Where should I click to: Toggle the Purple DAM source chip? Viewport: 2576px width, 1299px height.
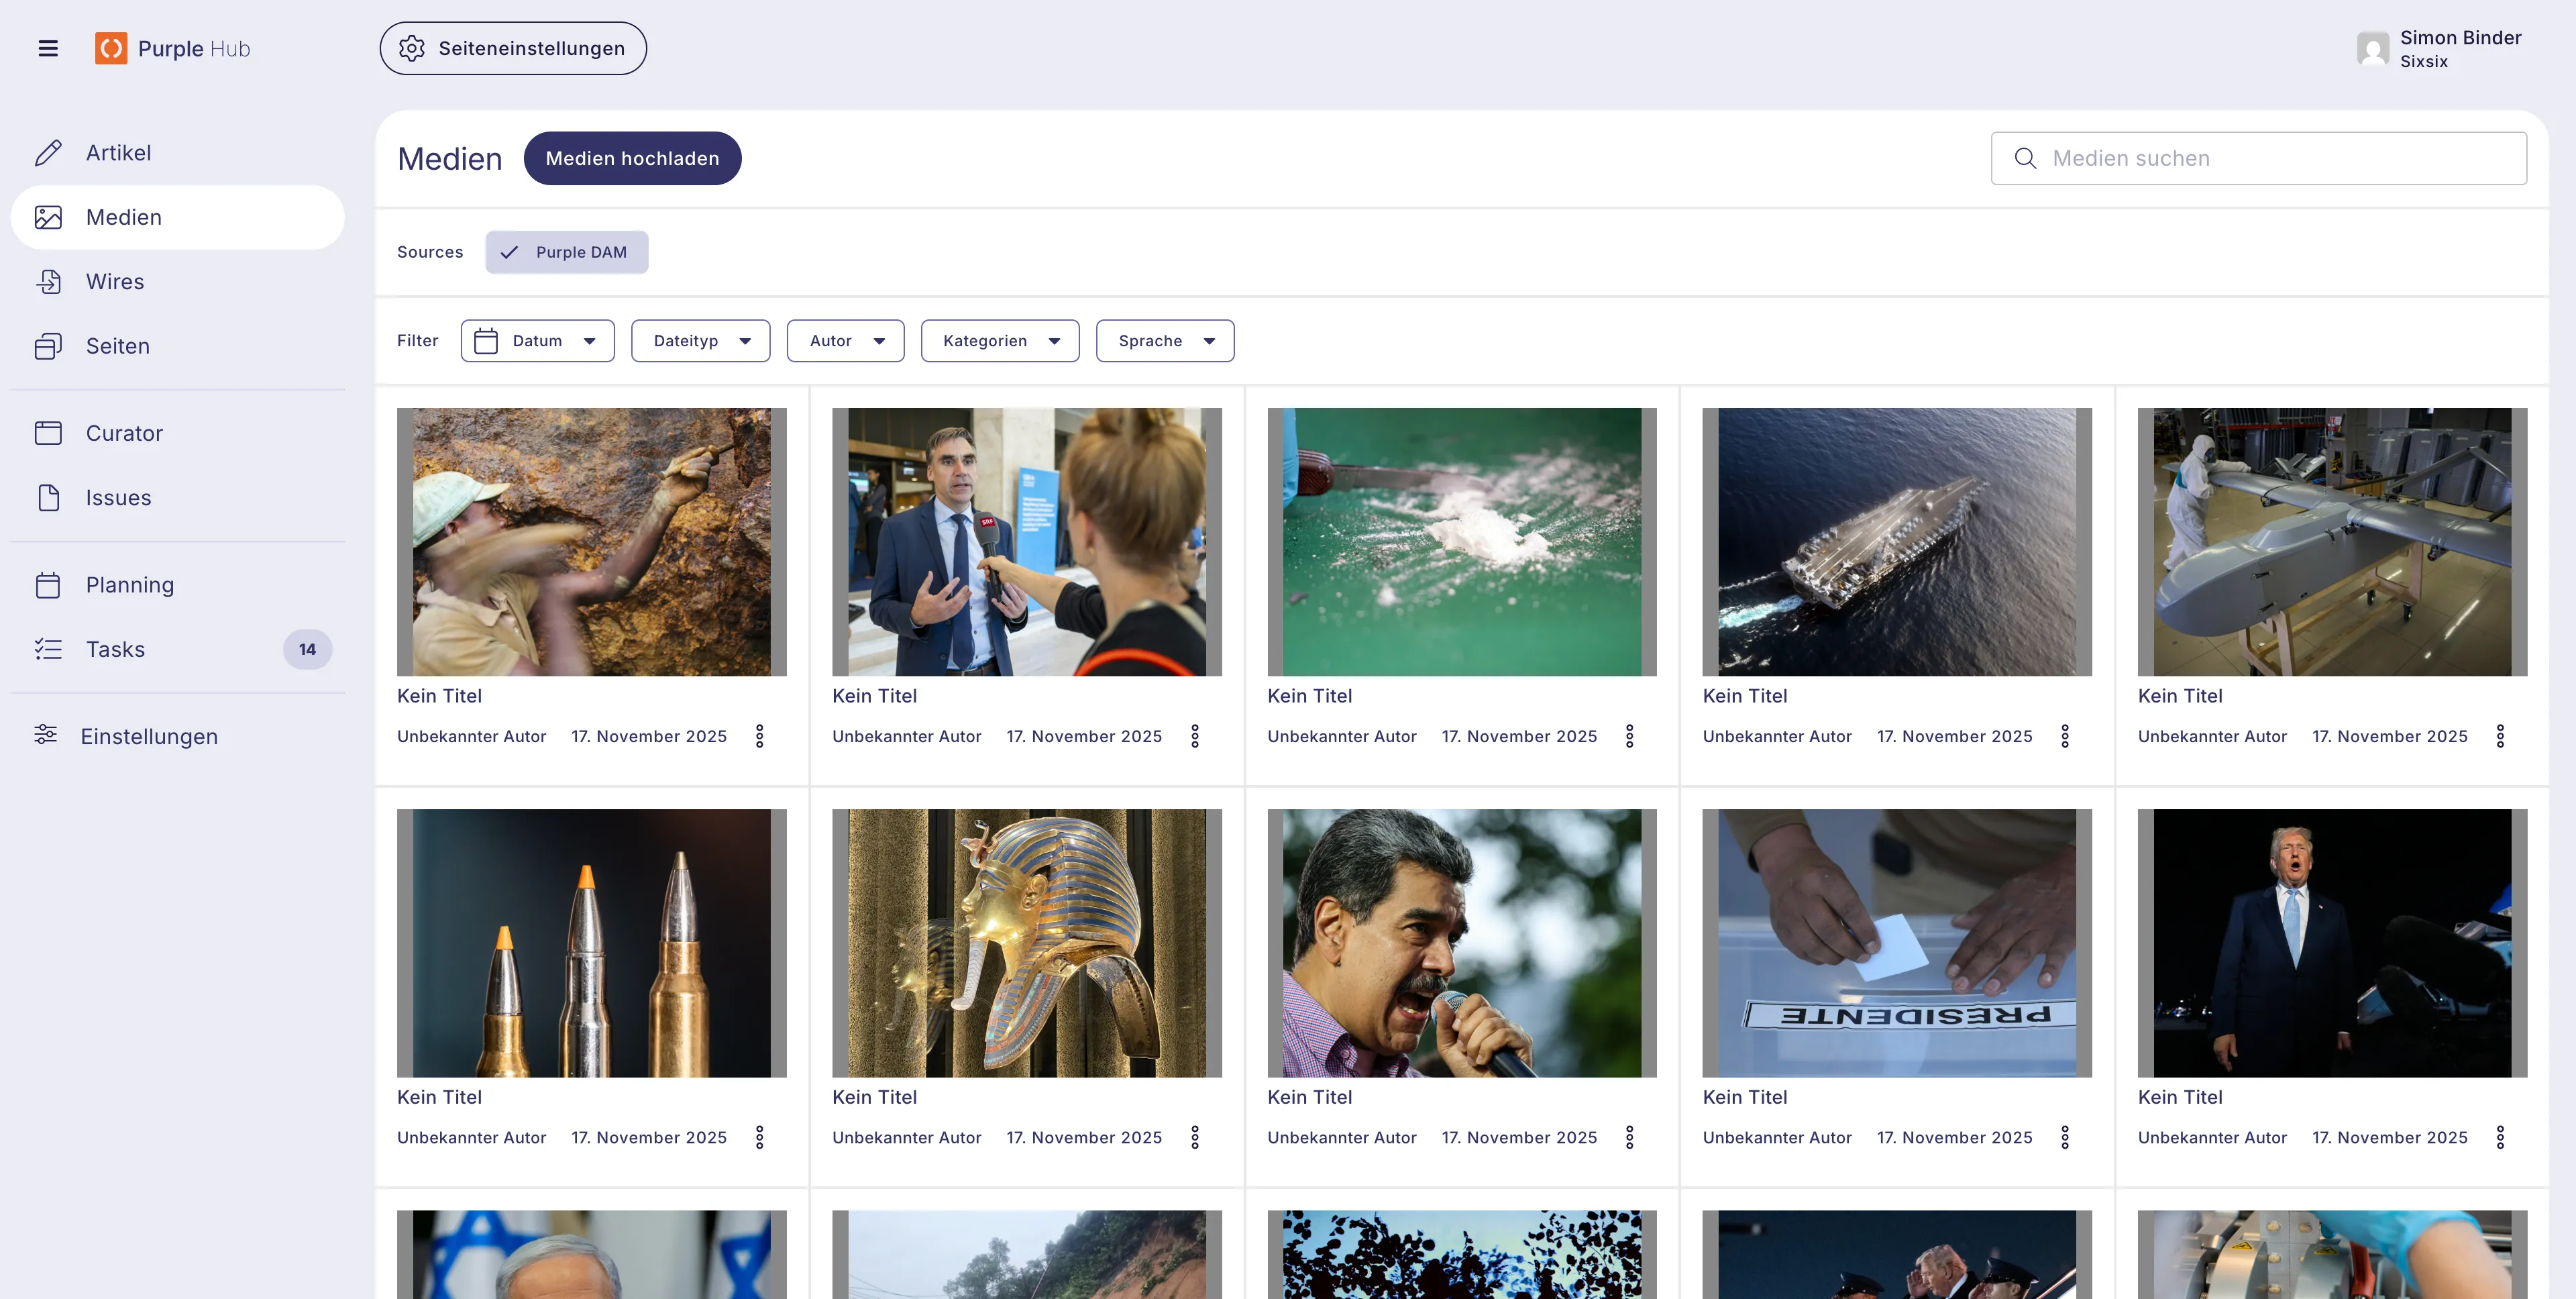pos(567,252)
